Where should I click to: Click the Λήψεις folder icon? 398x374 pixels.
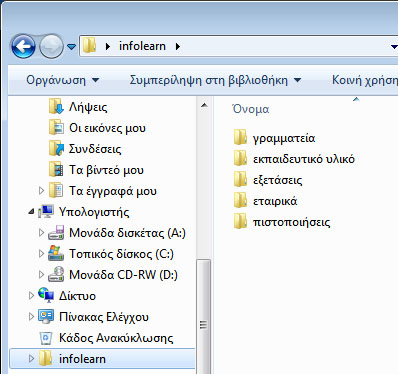(56, 107)
